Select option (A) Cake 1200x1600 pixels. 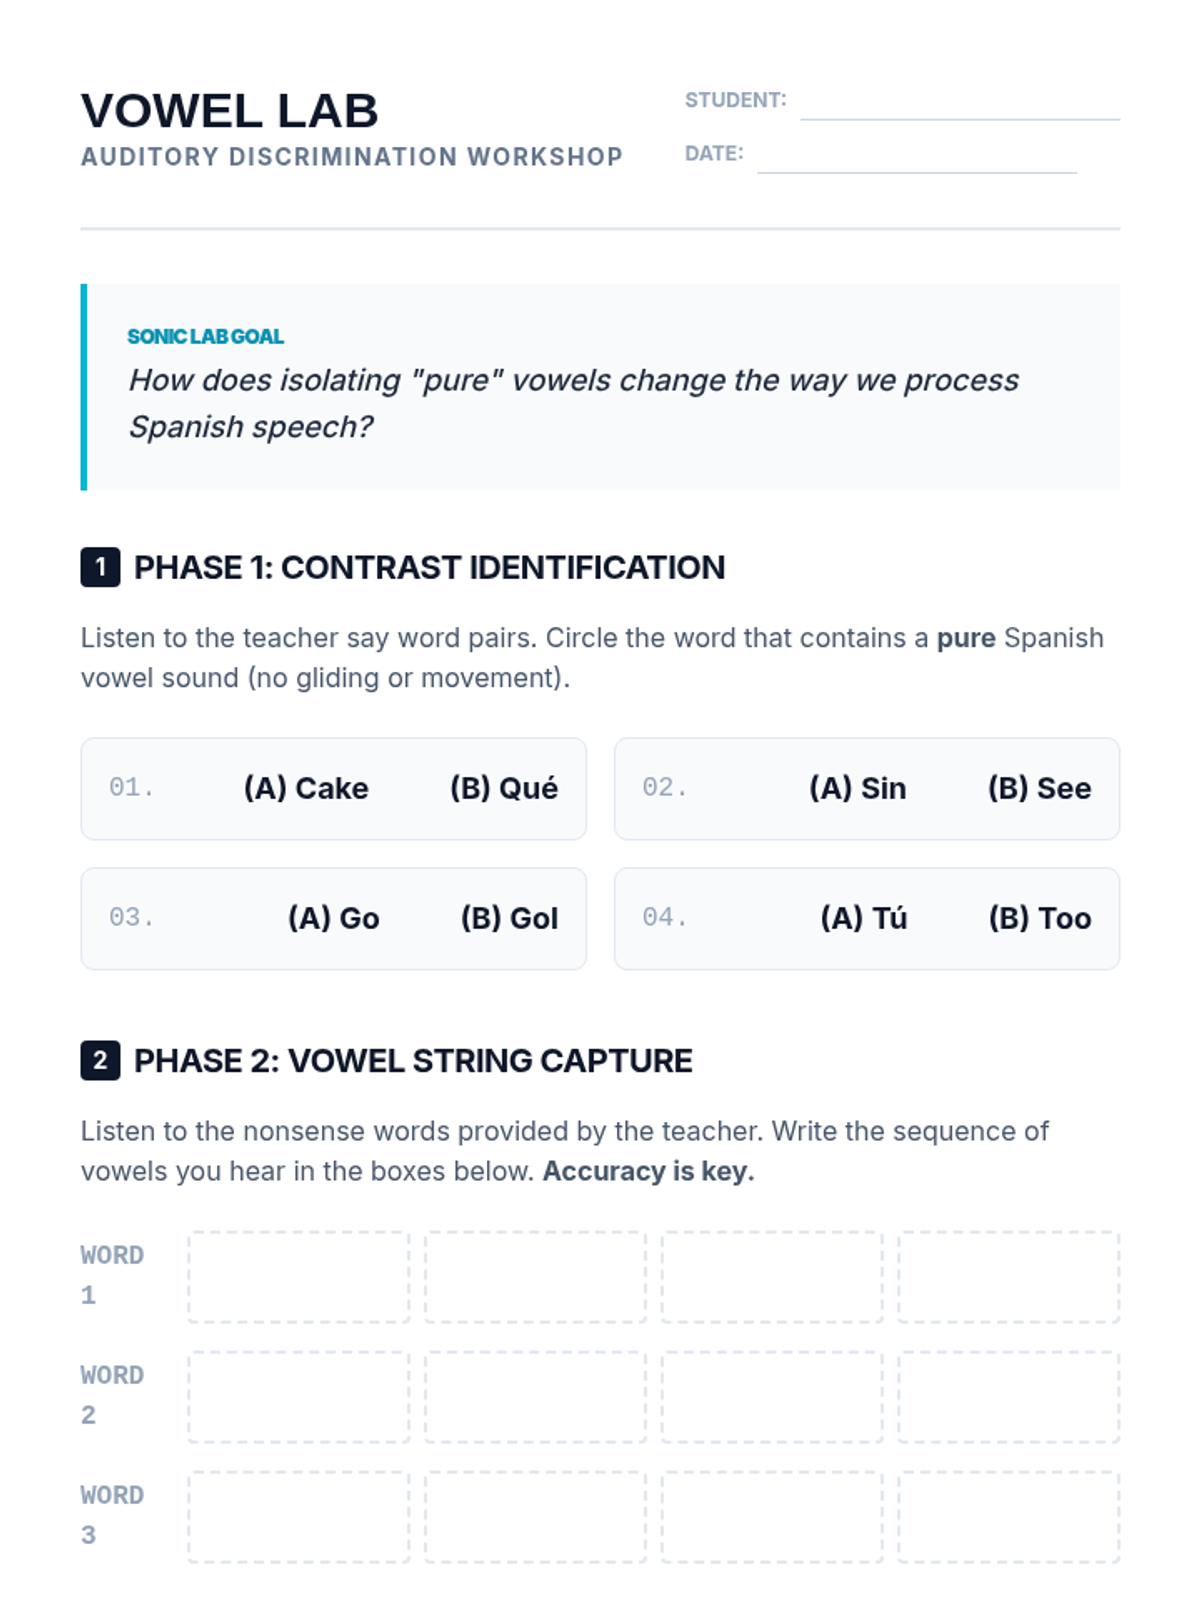tap(306, 788)
